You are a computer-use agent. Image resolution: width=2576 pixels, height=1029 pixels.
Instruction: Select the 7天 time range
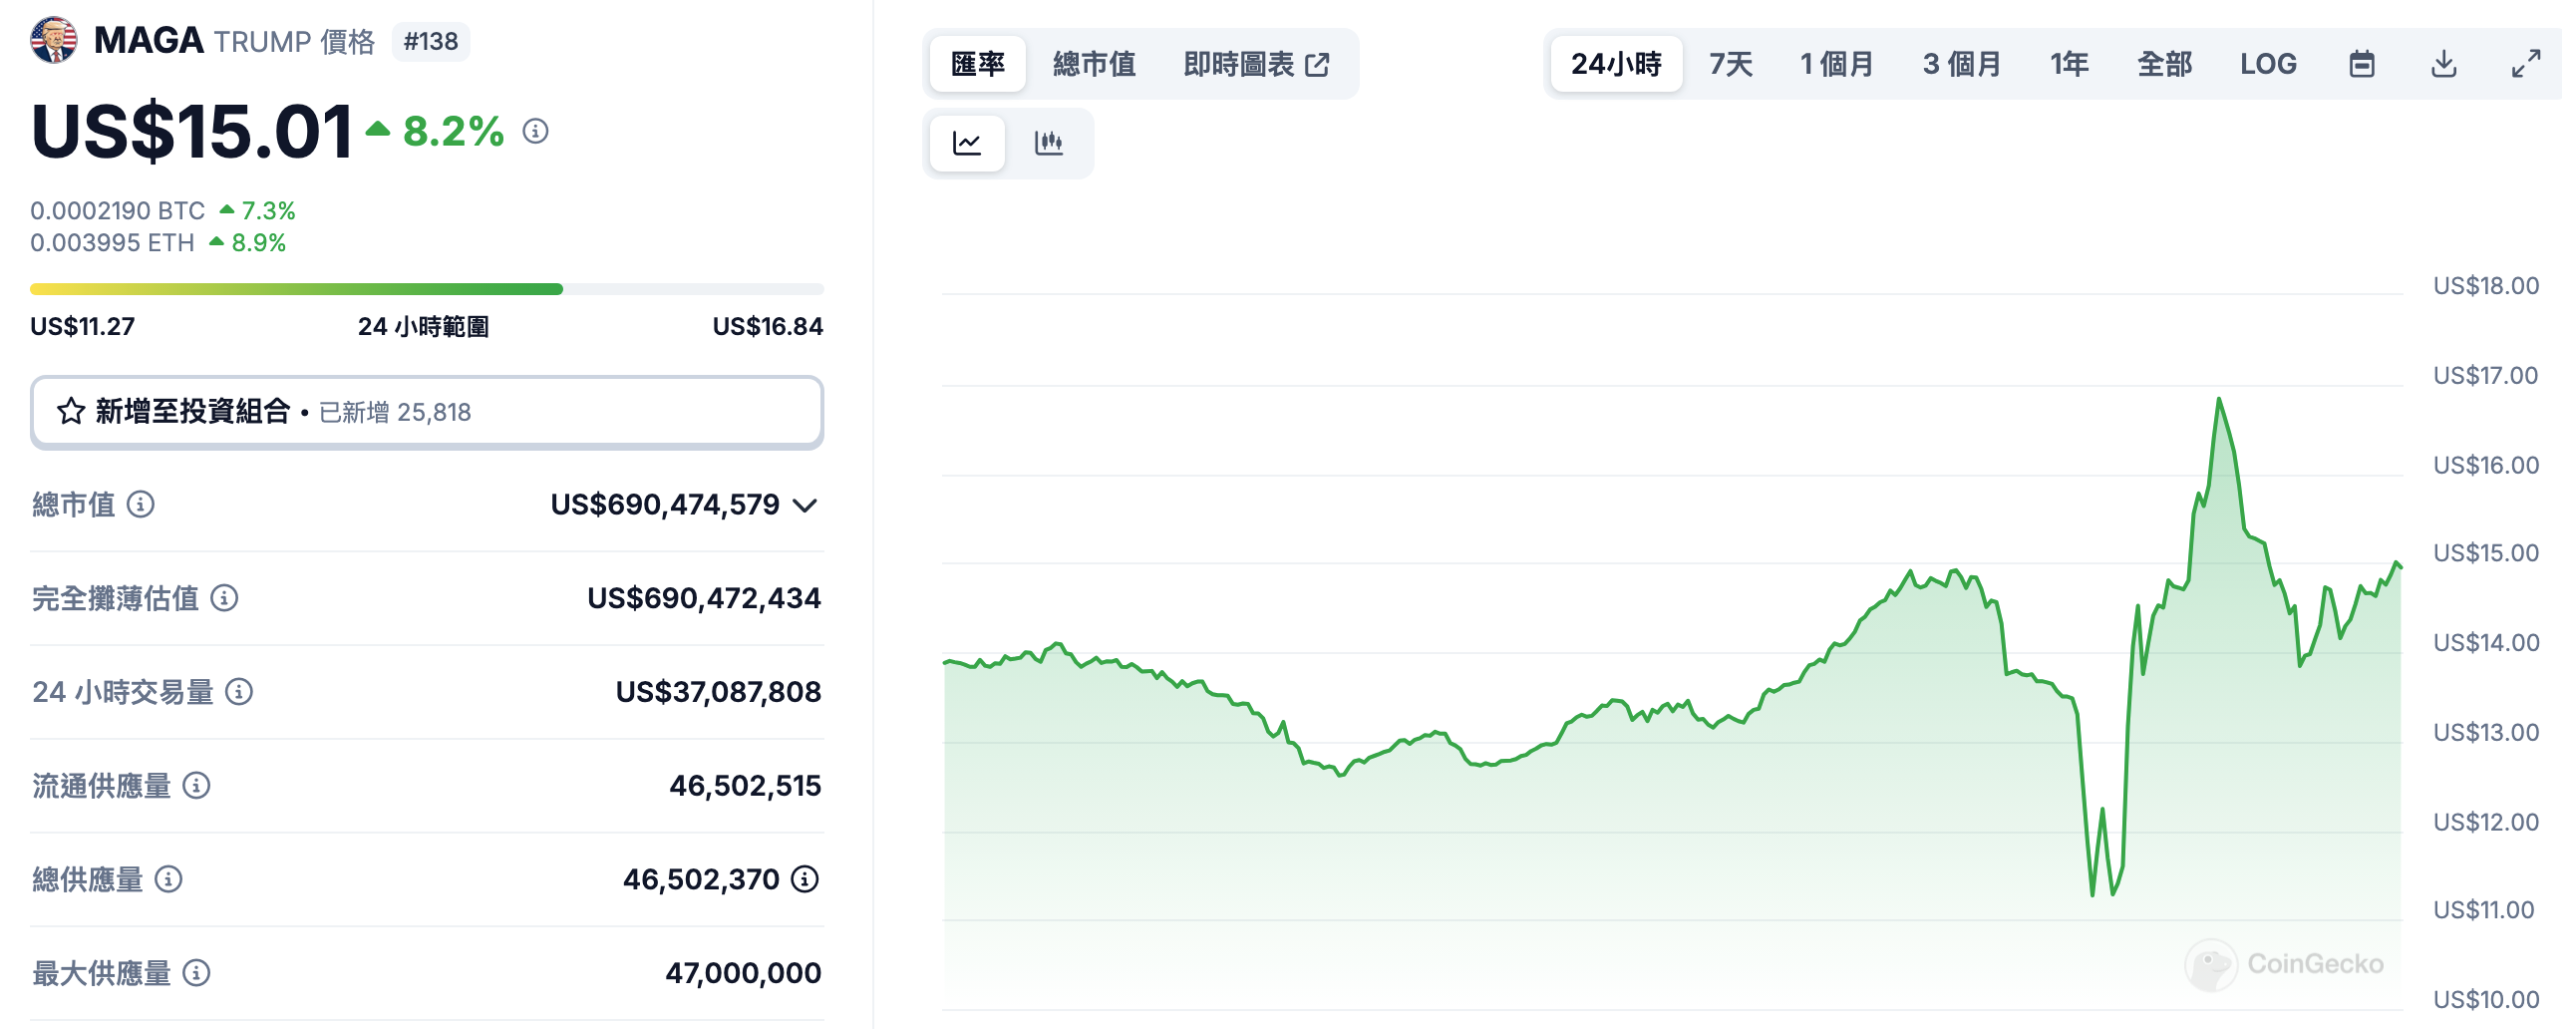1731,64
